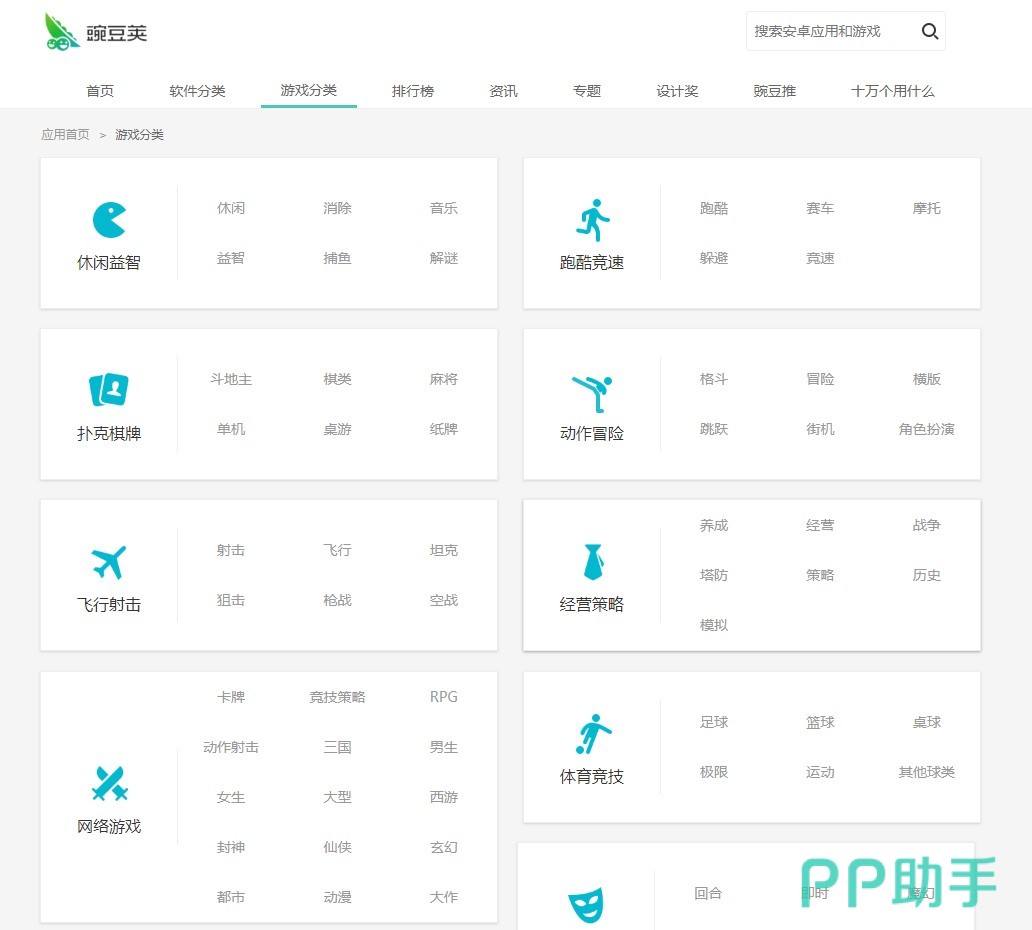This screenshot has height=930, width=1032.
Task: Click the Wandoujia pea logo
Action: coord(62,32)
